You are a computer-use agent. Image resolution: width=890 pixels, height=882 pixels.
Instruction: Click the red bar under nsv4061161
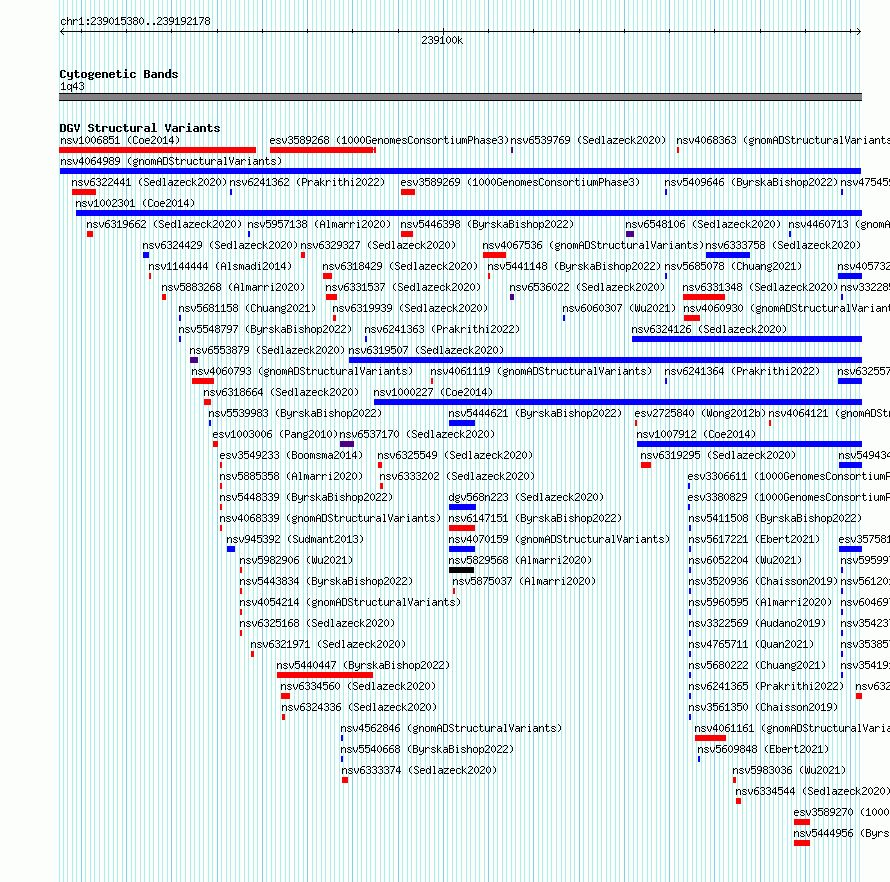click(710, 738)
